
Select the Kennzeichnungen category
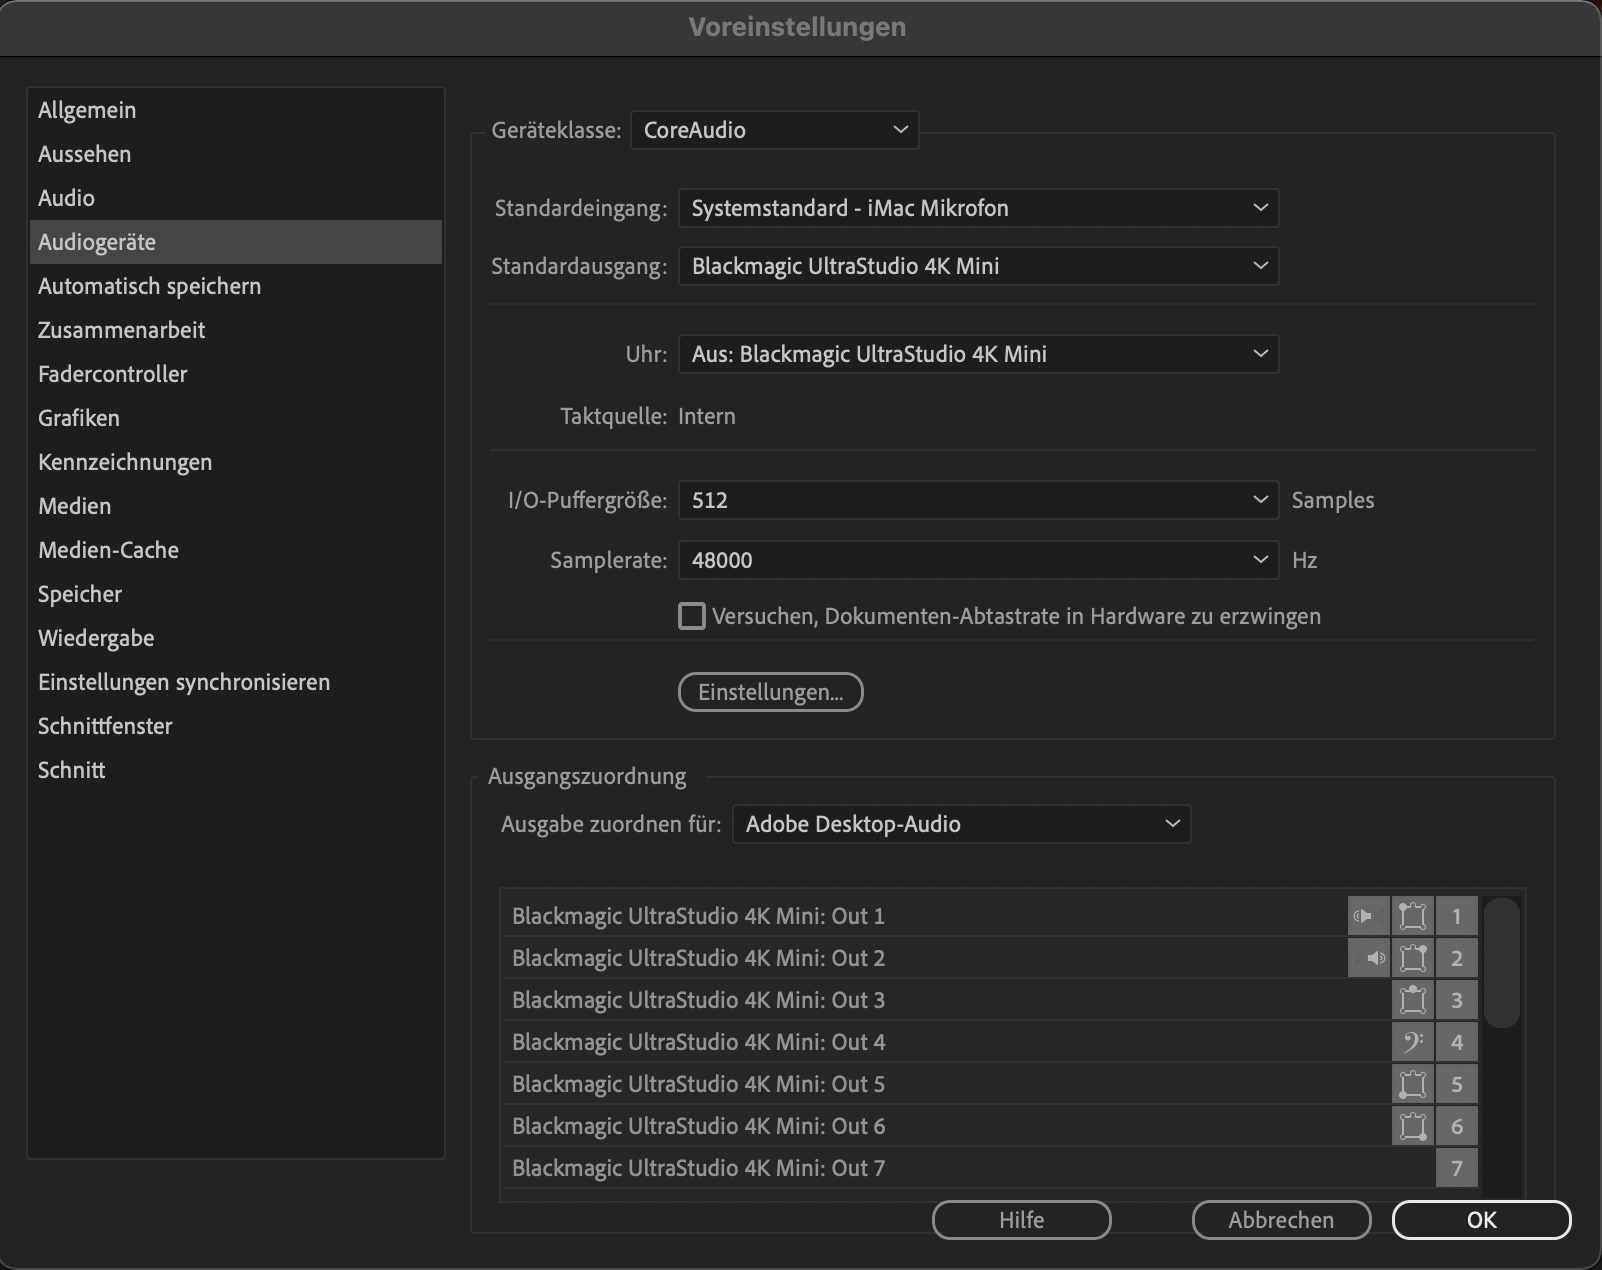pos(236,462)
